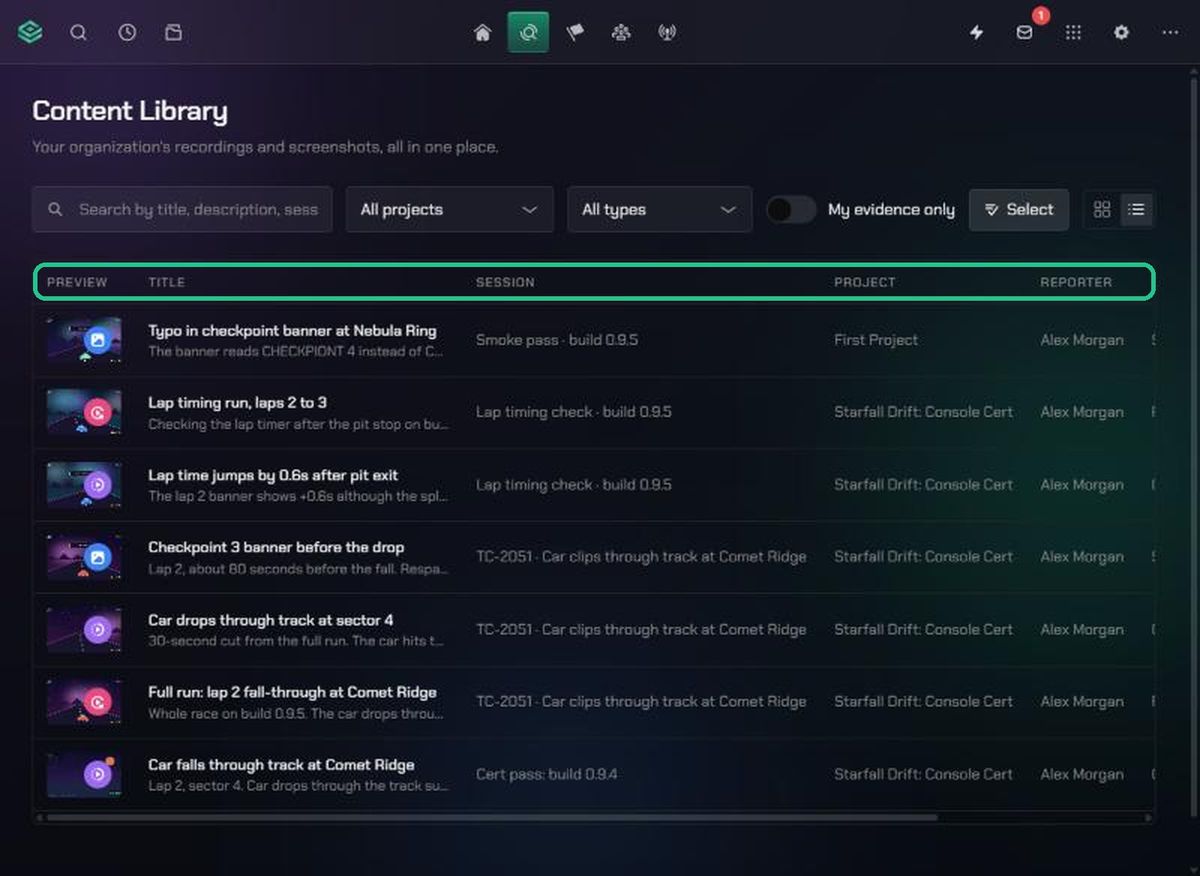Click 'First Project' project cell
Viewport: 1200px width, 876px height.
(876, 340)
